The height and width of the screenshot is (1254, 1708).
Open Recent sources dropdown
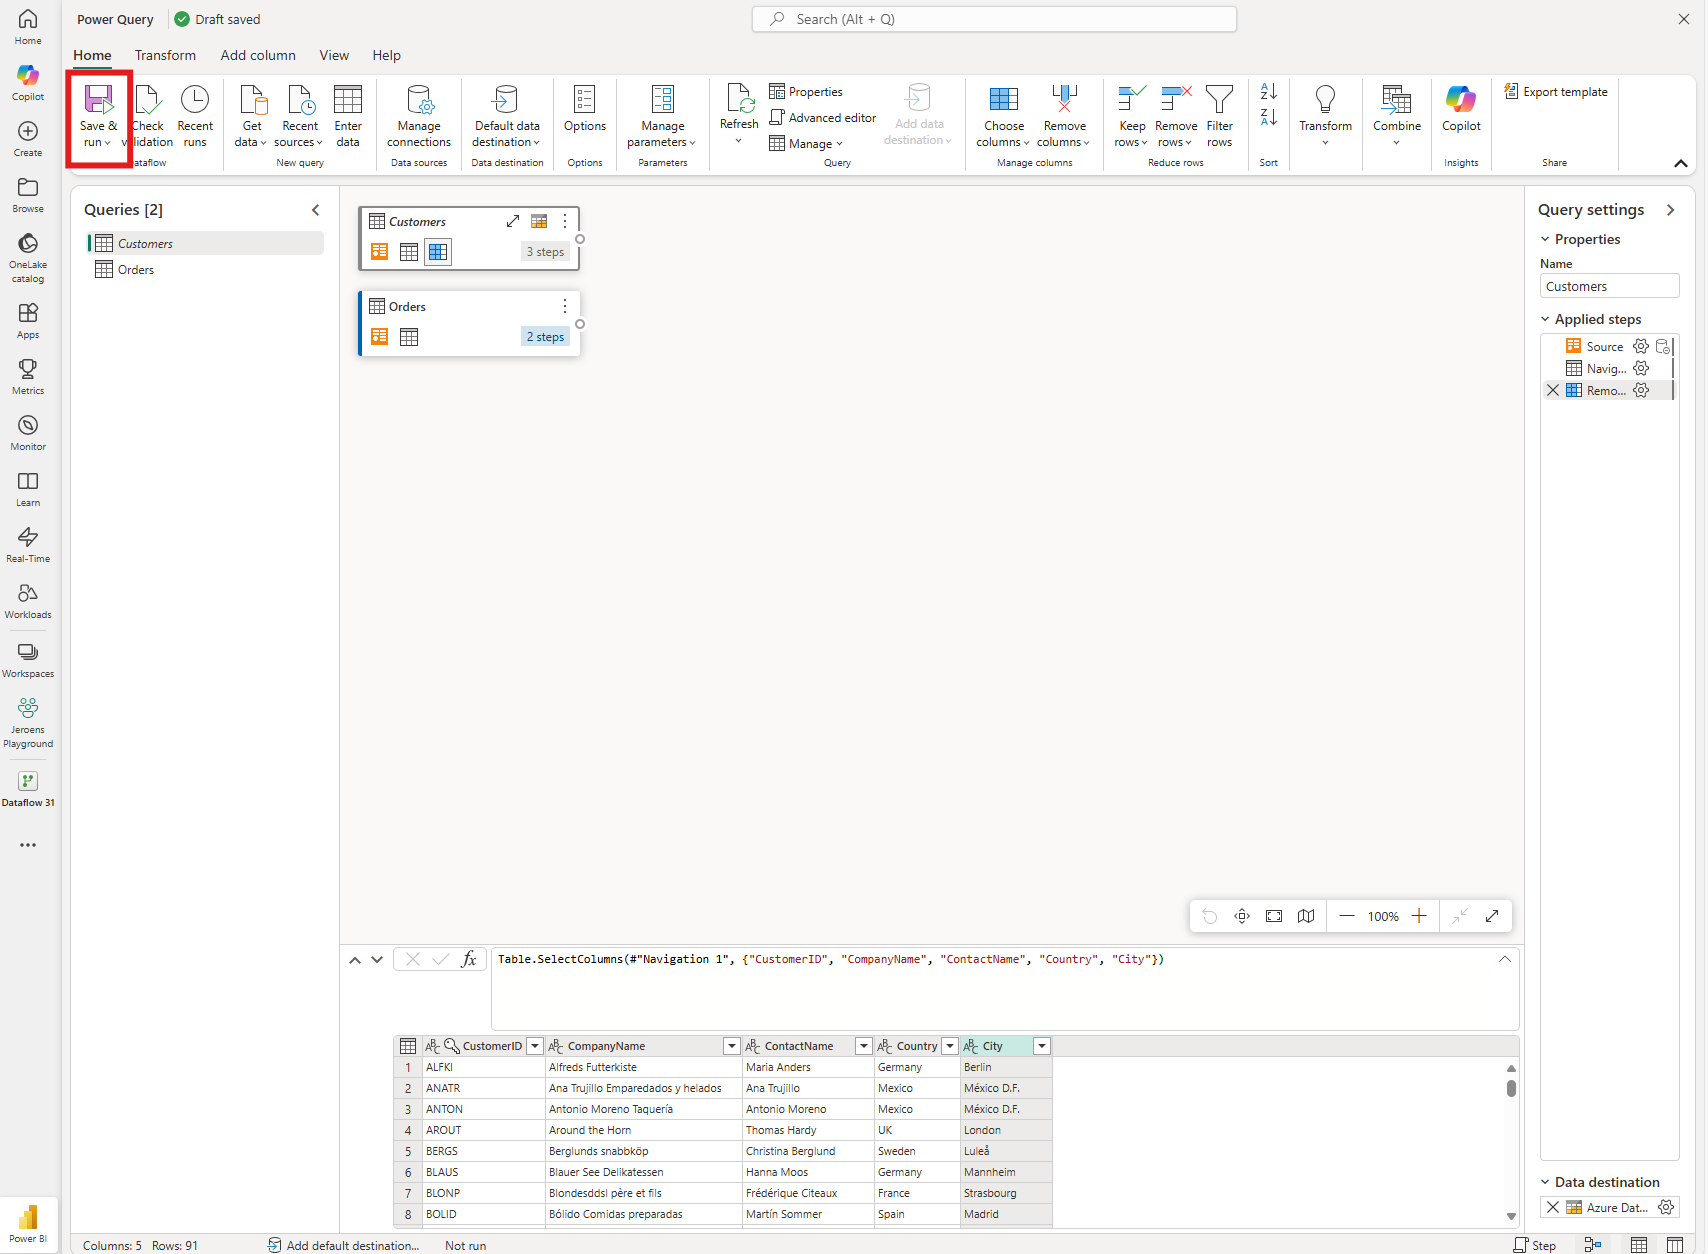point(300,117)
